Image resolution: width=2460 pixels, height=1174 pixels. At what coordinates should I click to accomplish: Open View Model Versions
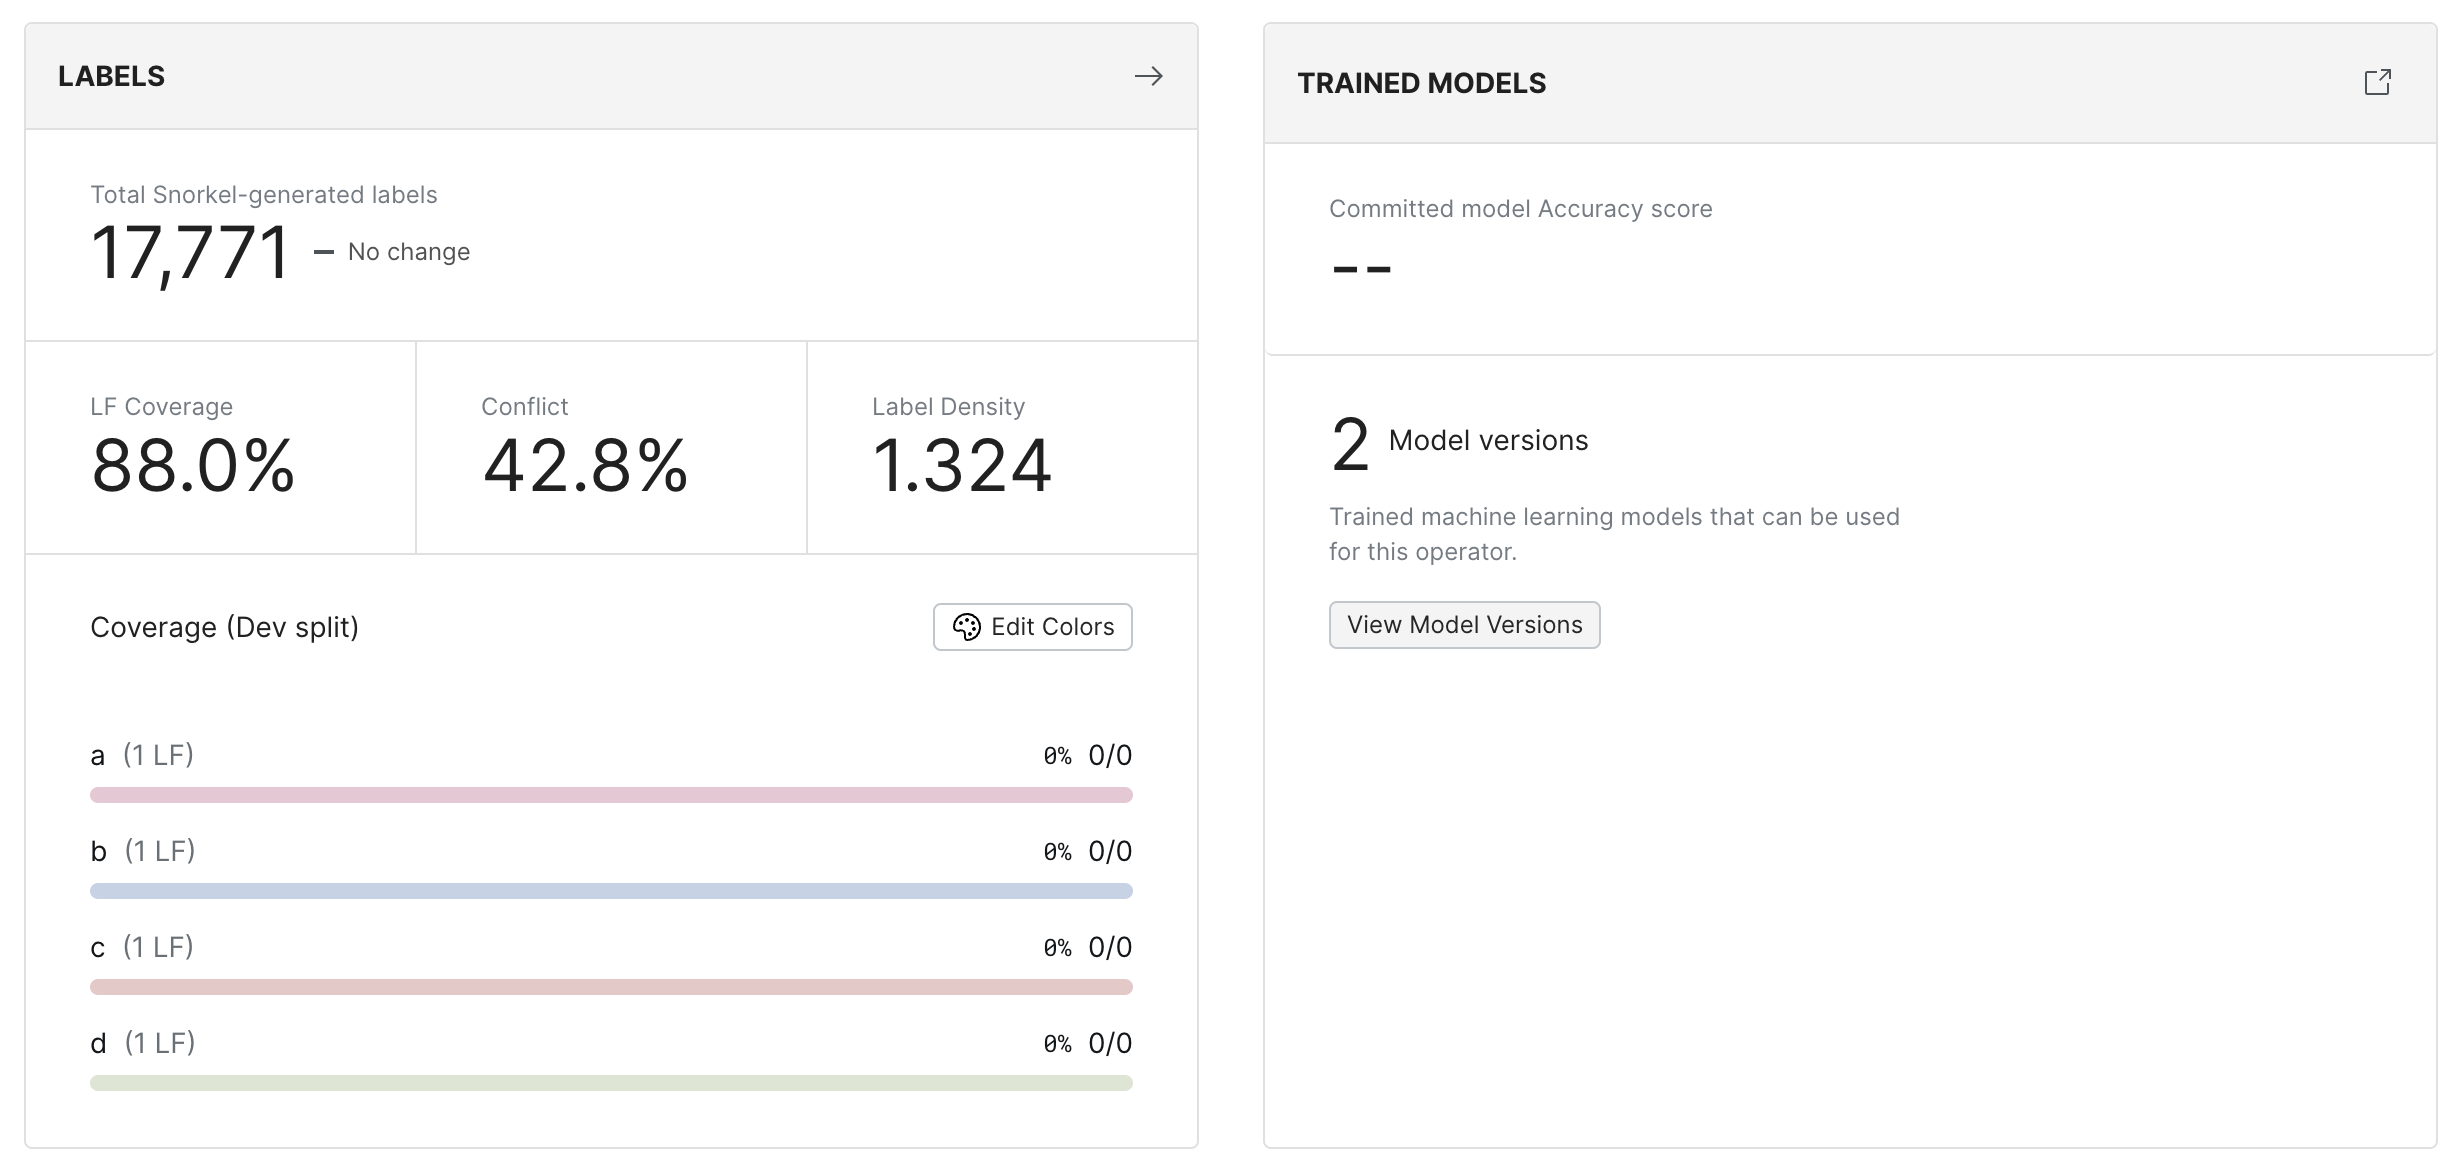point(1464,625)
